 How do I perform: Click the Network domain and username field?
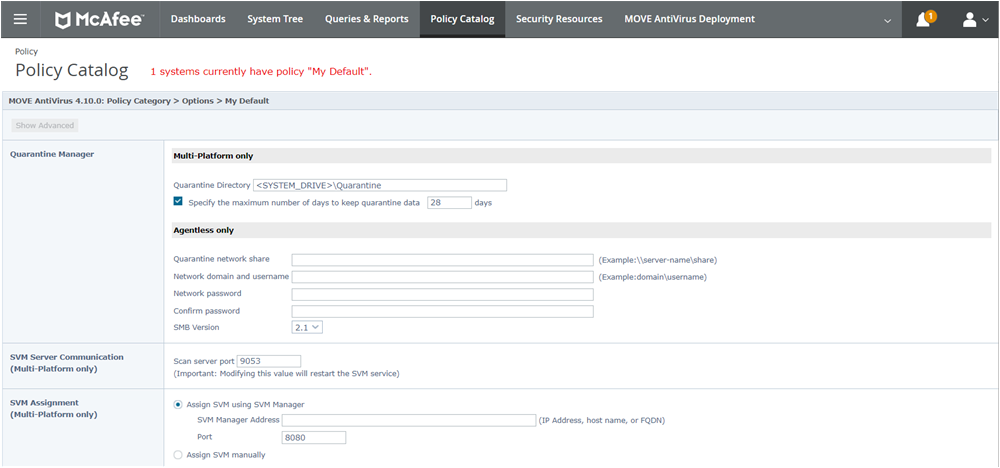(x=443, y=277)
